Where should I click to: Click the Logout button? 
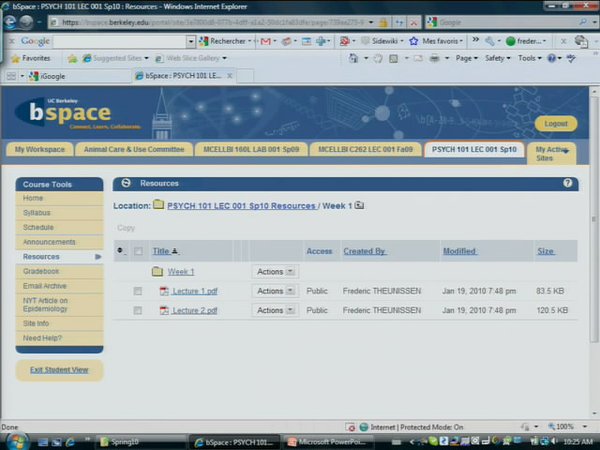pyautogui.click(x=556, y=124)
